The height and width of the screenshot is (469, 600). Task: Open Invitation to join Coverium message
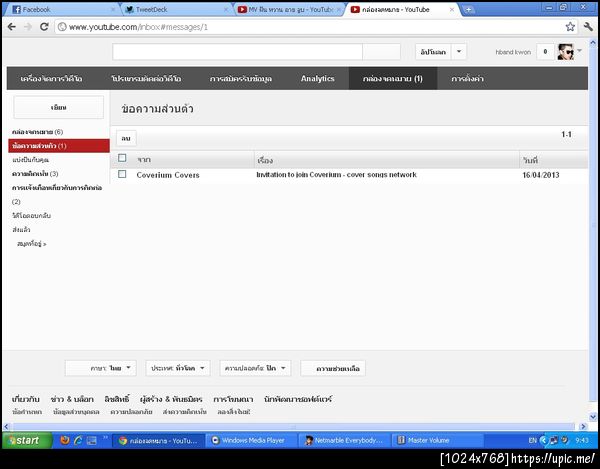tap(336, 174)
